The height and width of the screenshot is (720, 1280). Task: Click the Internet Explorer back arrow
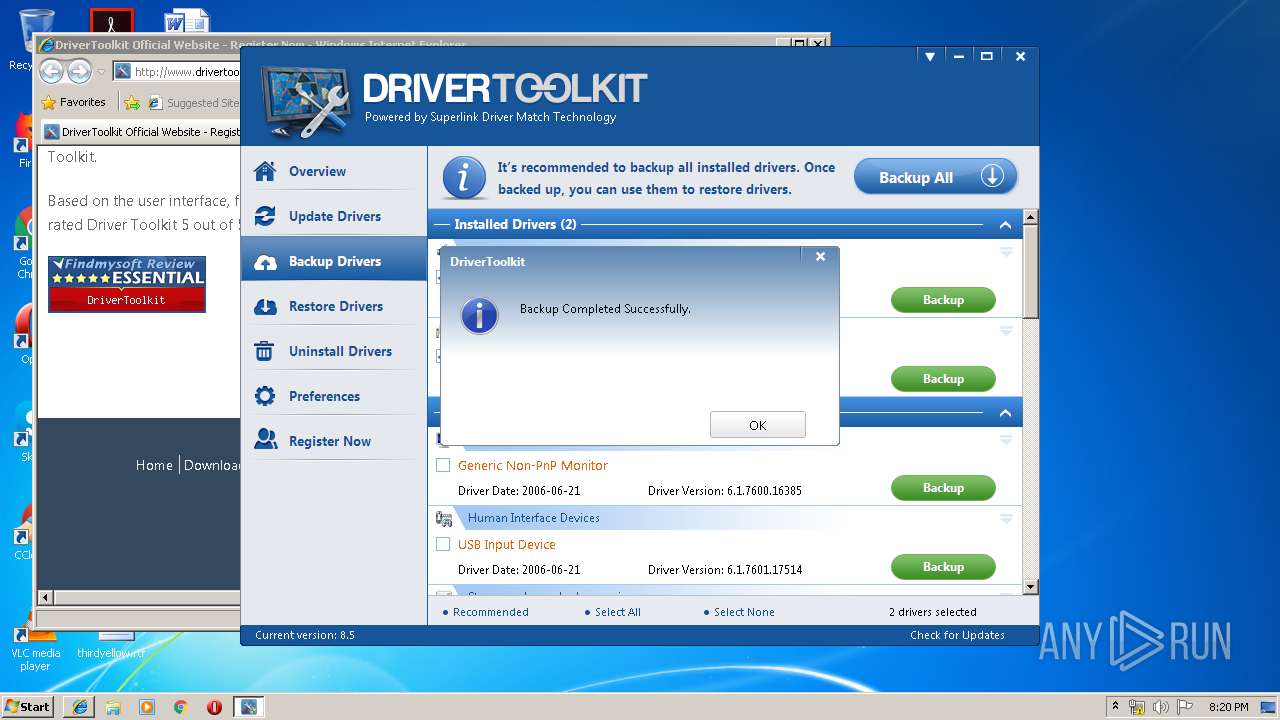point(52,71)
